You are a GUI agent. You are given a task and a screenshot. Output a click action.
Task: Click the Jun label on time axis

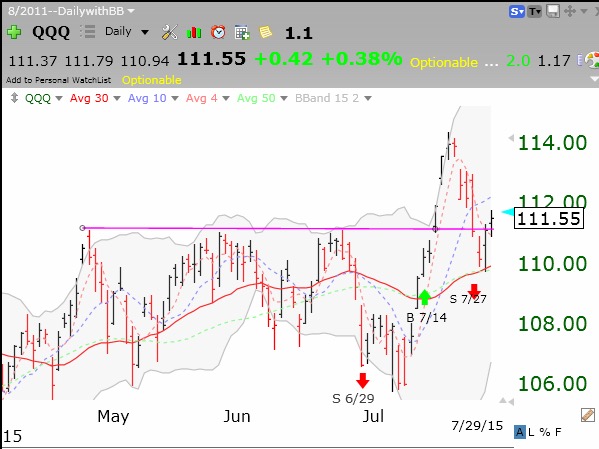(237, 416)
